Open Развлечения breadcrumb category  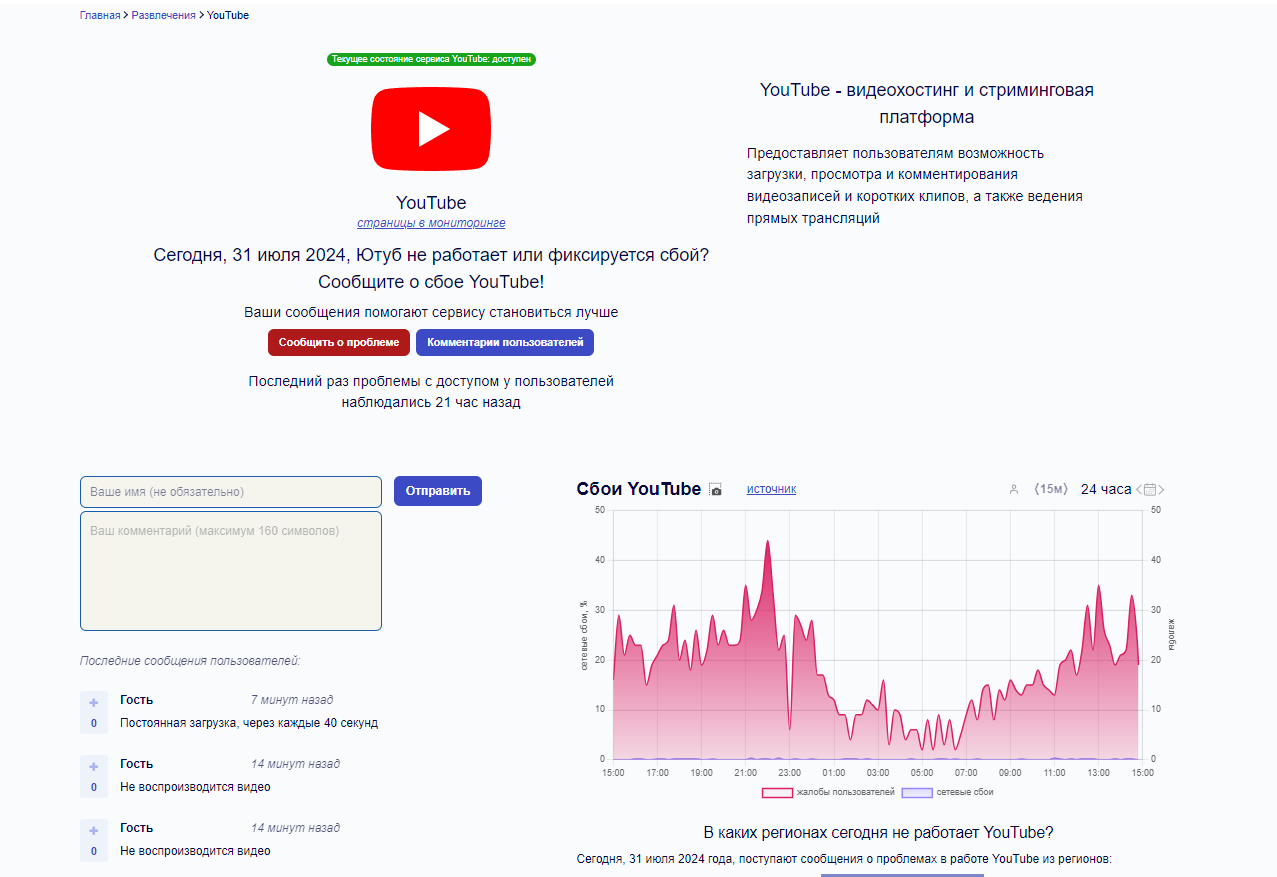coord(163,15)
